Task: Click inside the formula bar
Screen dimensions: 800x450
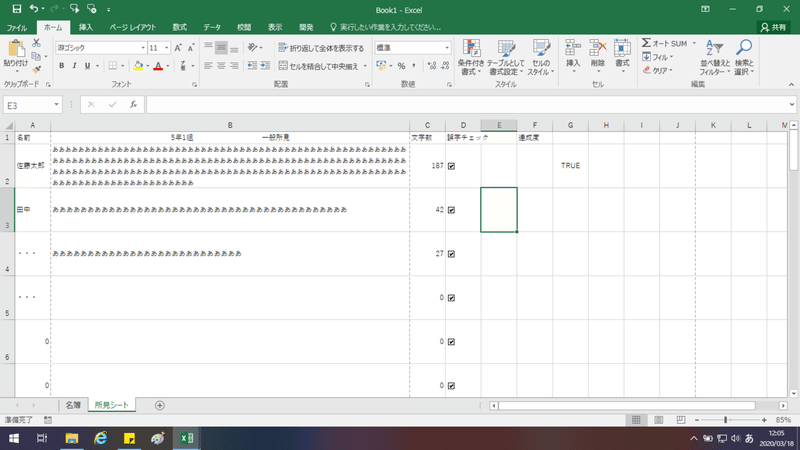Action: pyautogui.click(x=467, y=105)
